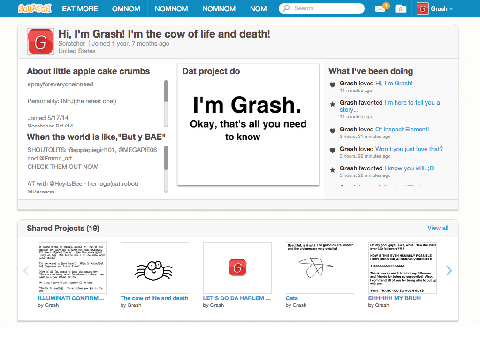This screenshot has width=480, height=360.
Task: Open the My Stuff folder icon
Action: point(400,9)
